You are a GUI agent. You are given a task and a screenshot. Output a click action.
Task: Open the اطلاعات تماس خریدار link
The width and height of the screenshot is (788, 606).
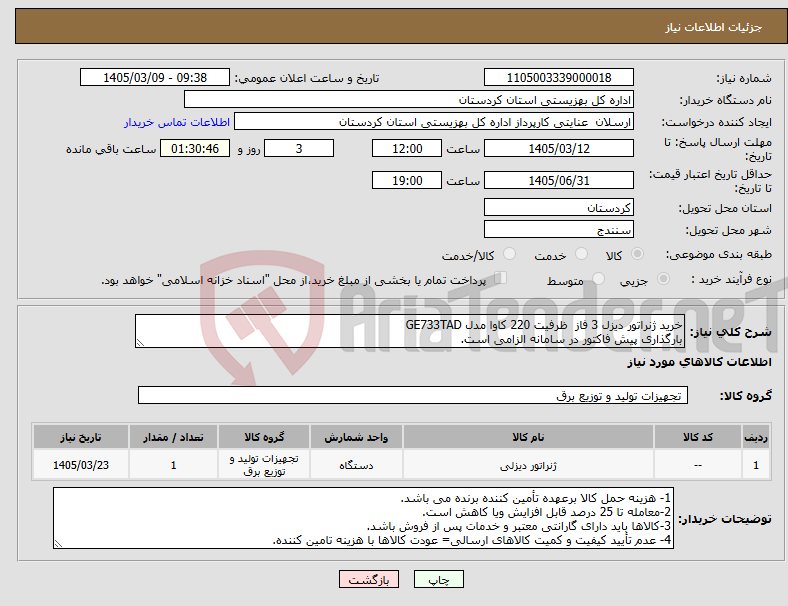[x=177, y=122]
